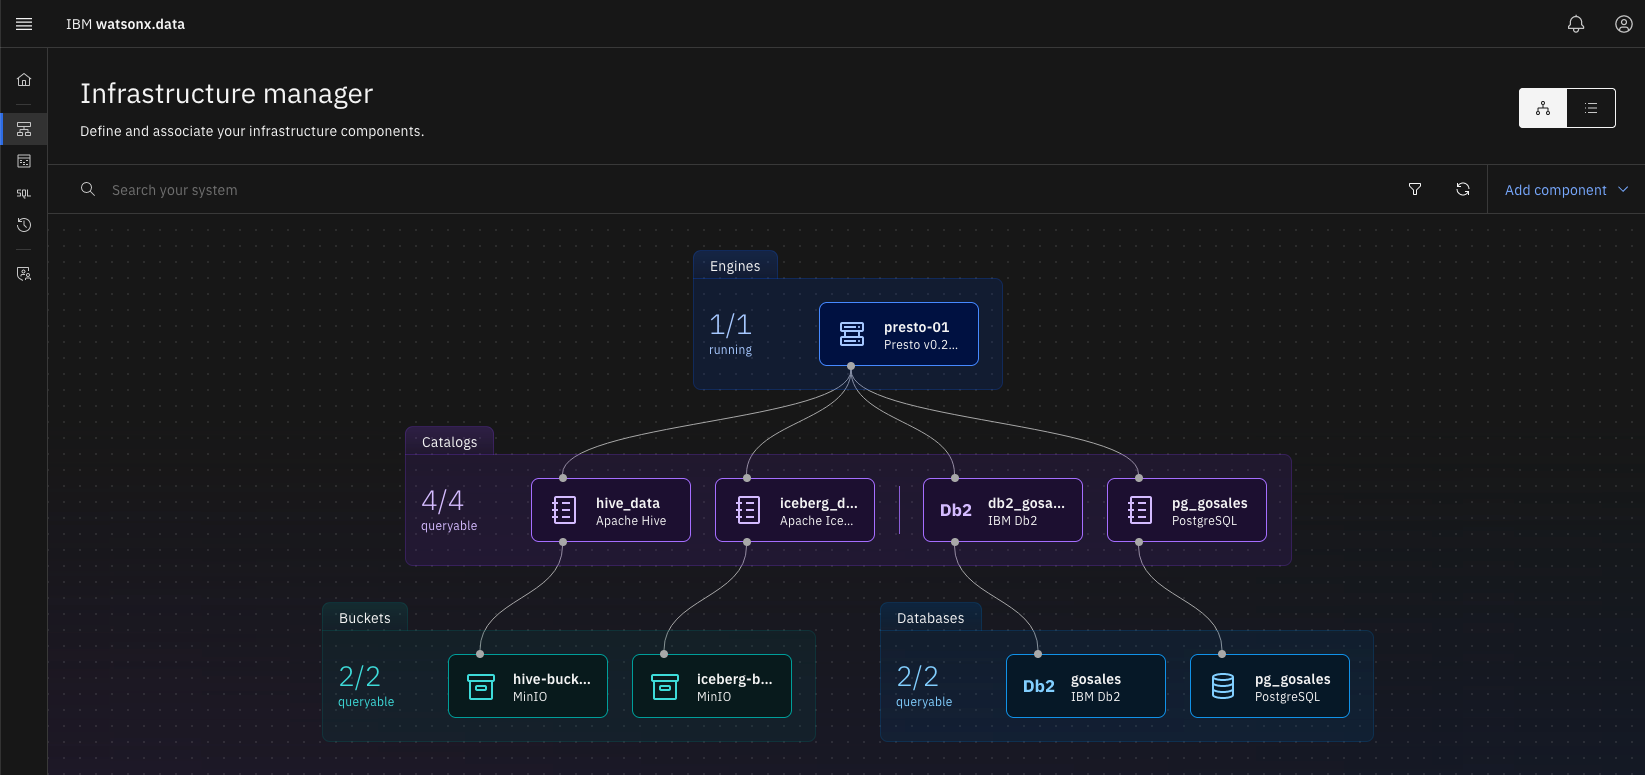The image size is (1645, 775).
Task: Click the Db2 logo on db2_gosa... catalog
Action: (x=956, y=510)
